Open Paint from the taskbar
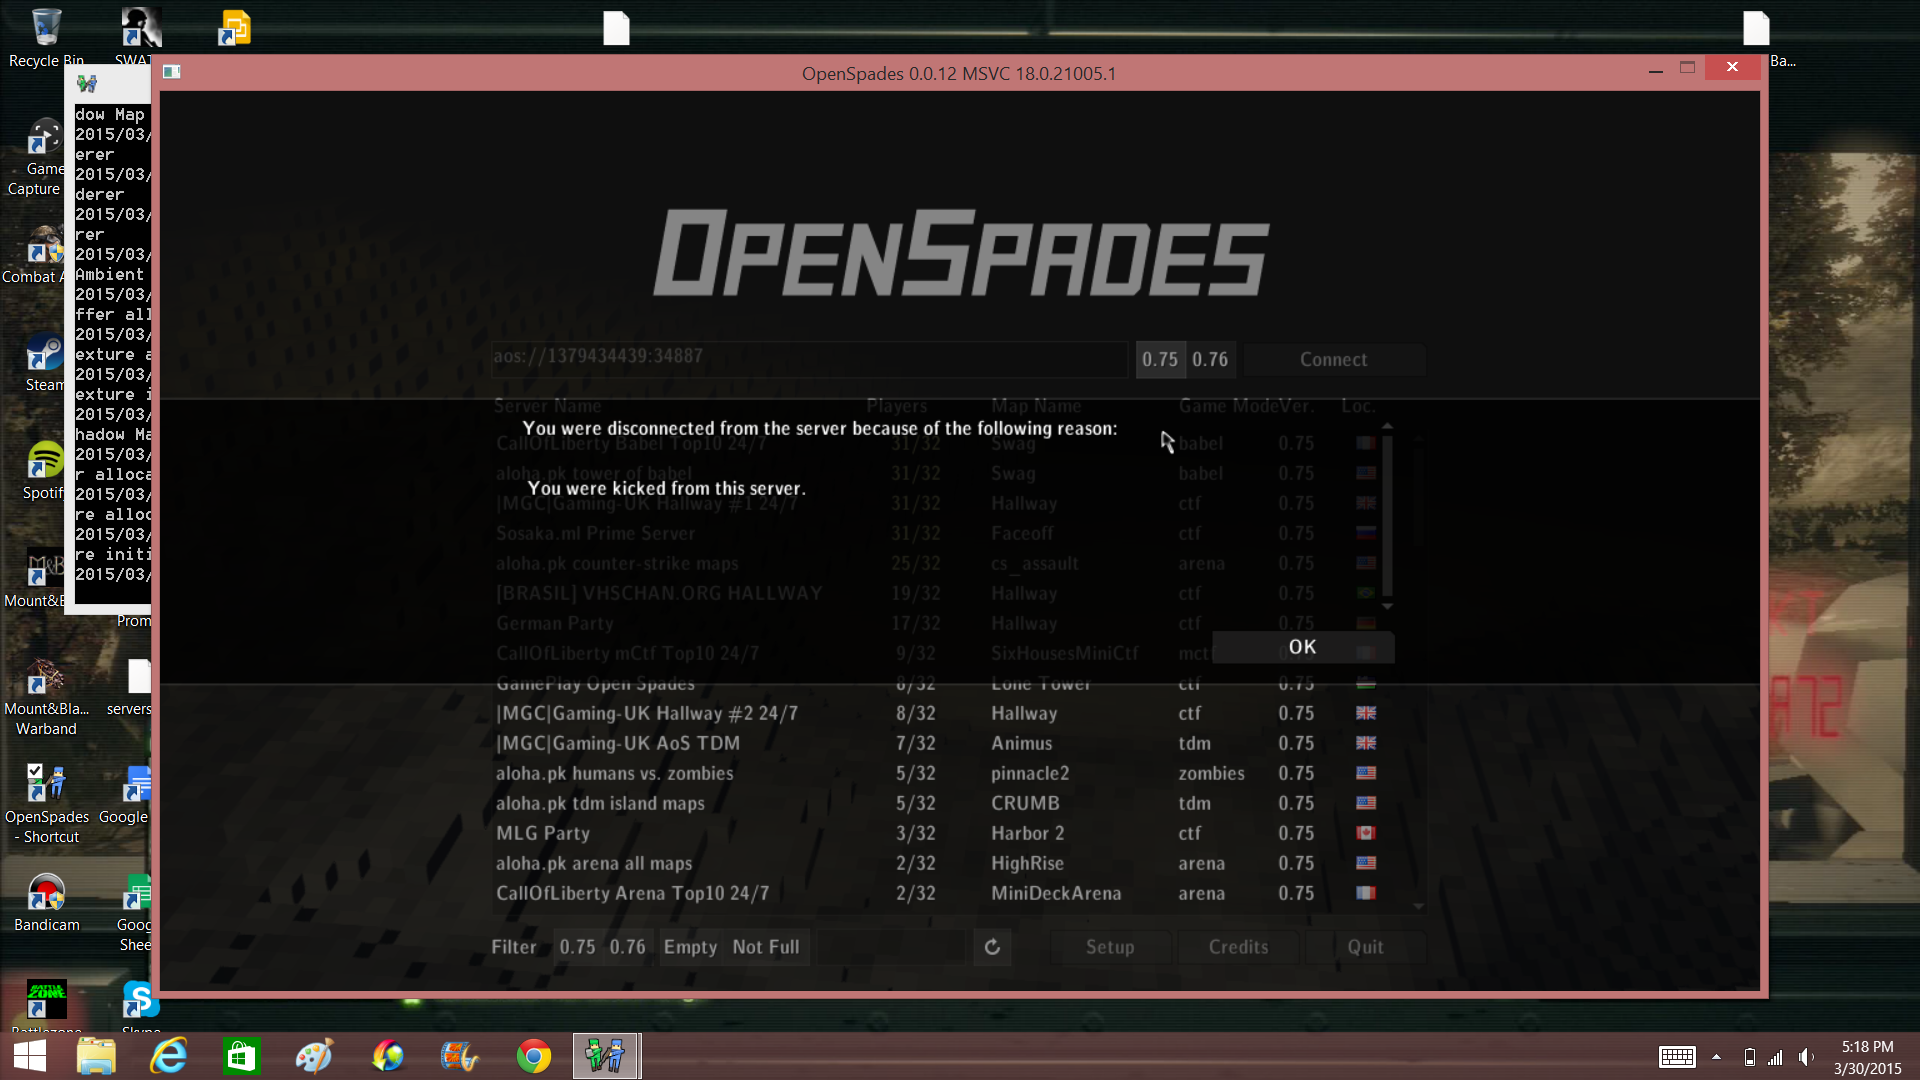This screenshot has height=1080, width=1920. tap(313, 1055)
